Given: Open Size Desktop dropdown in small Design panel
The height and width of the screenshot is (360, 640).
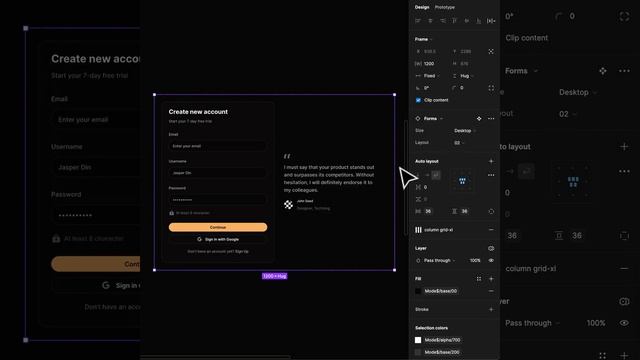Looking at the screenshot, I should coord(465,131).
